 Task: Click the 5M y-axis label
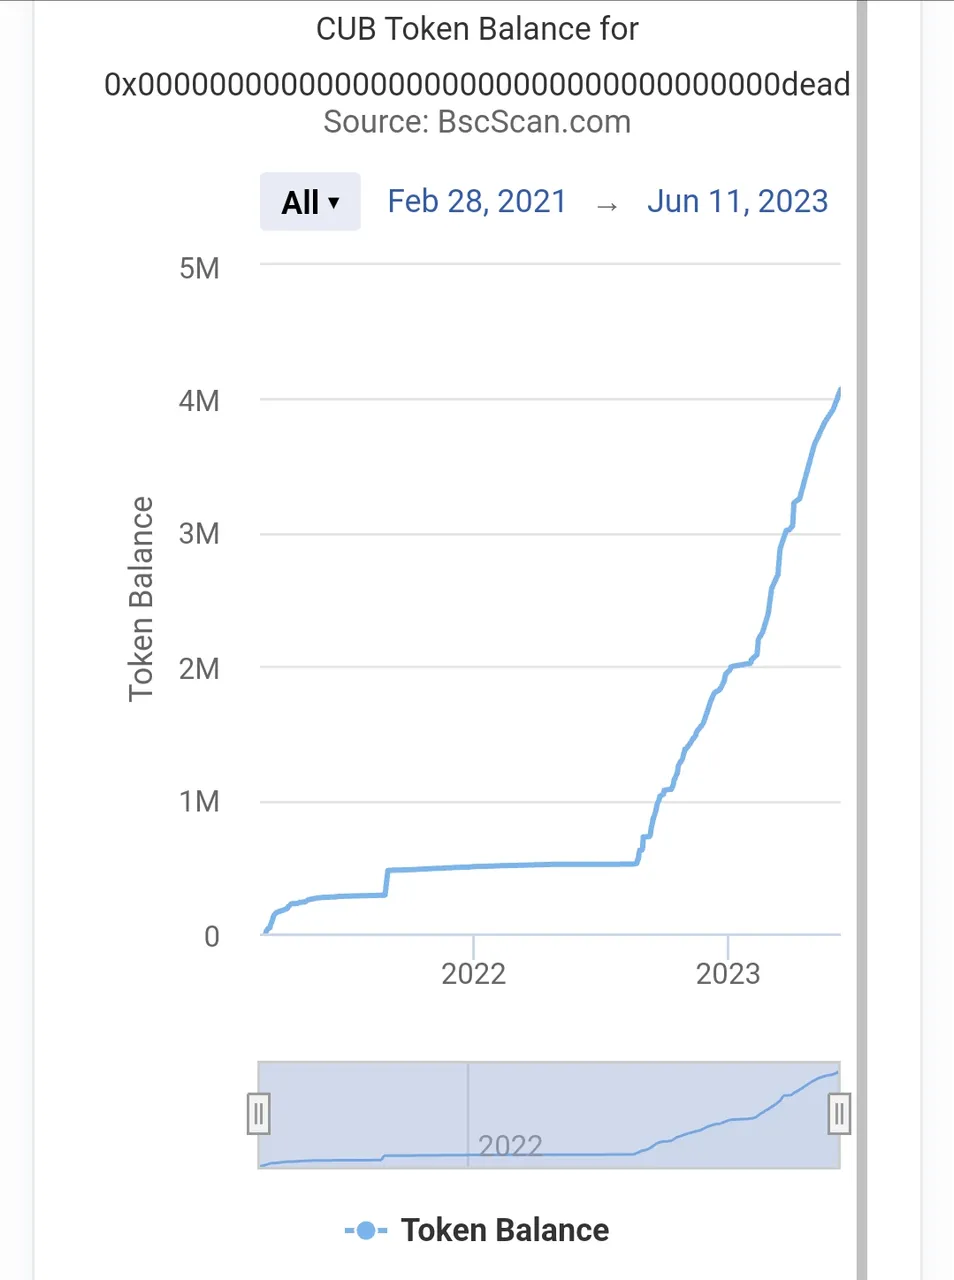tap(199, 268)
